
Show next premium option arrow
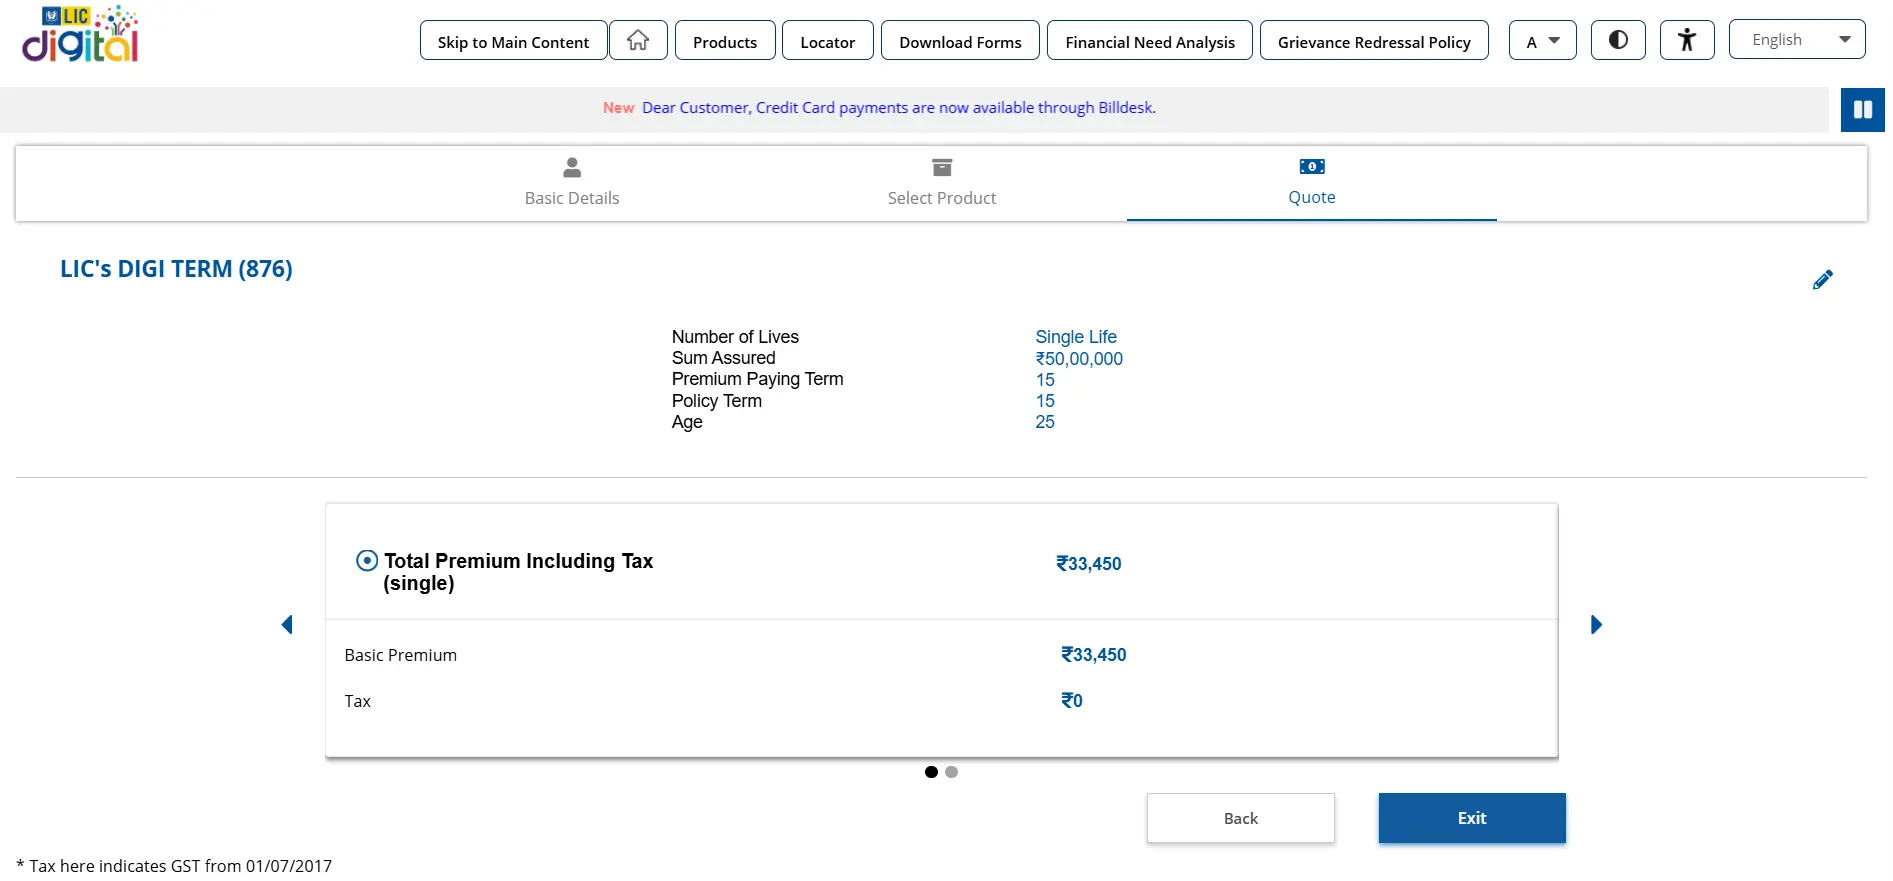click(1596, 625)
